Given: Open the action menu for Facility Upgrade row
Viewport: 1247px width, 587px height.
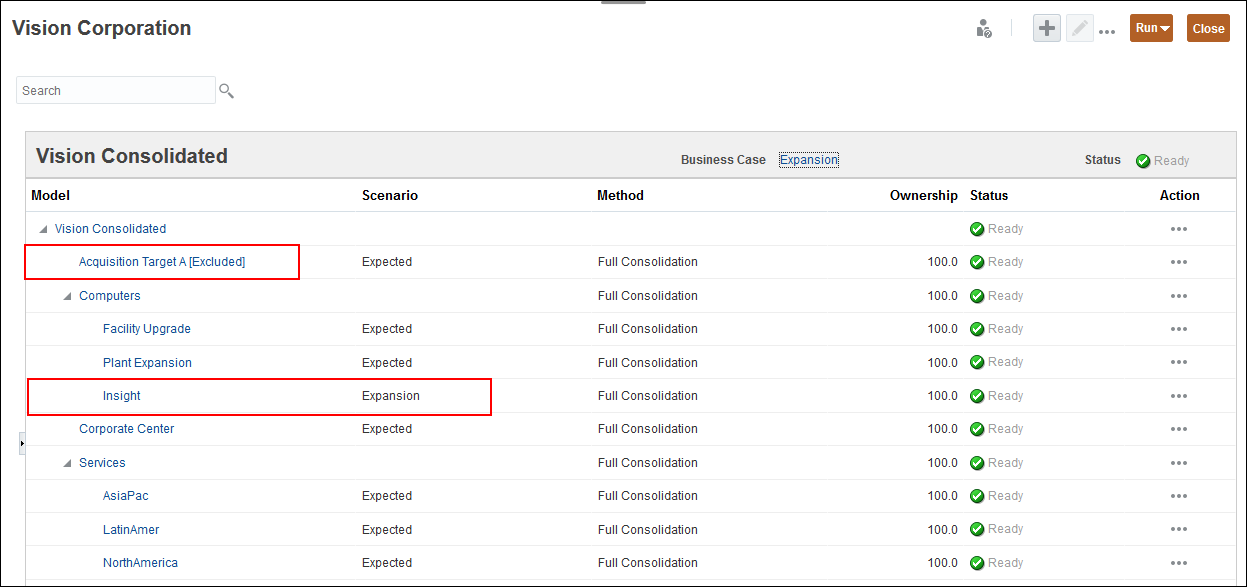Looking at the screenshot, I should pos(1179,329).
